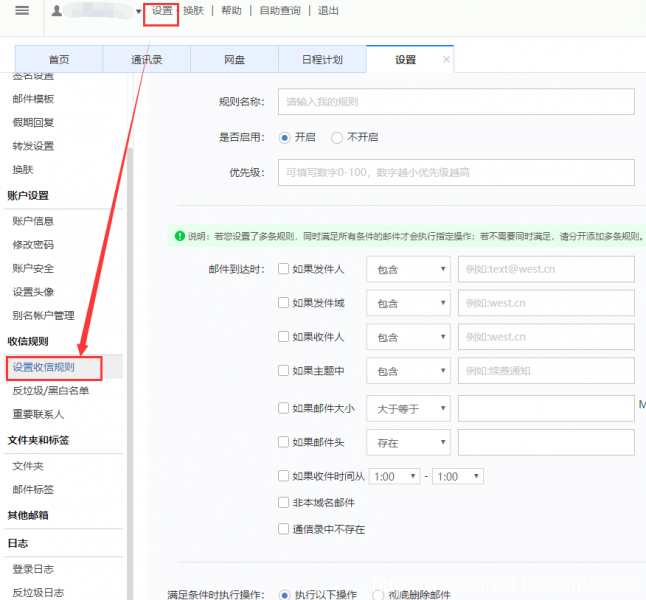Switch to the 日程计划 tab

322,59
